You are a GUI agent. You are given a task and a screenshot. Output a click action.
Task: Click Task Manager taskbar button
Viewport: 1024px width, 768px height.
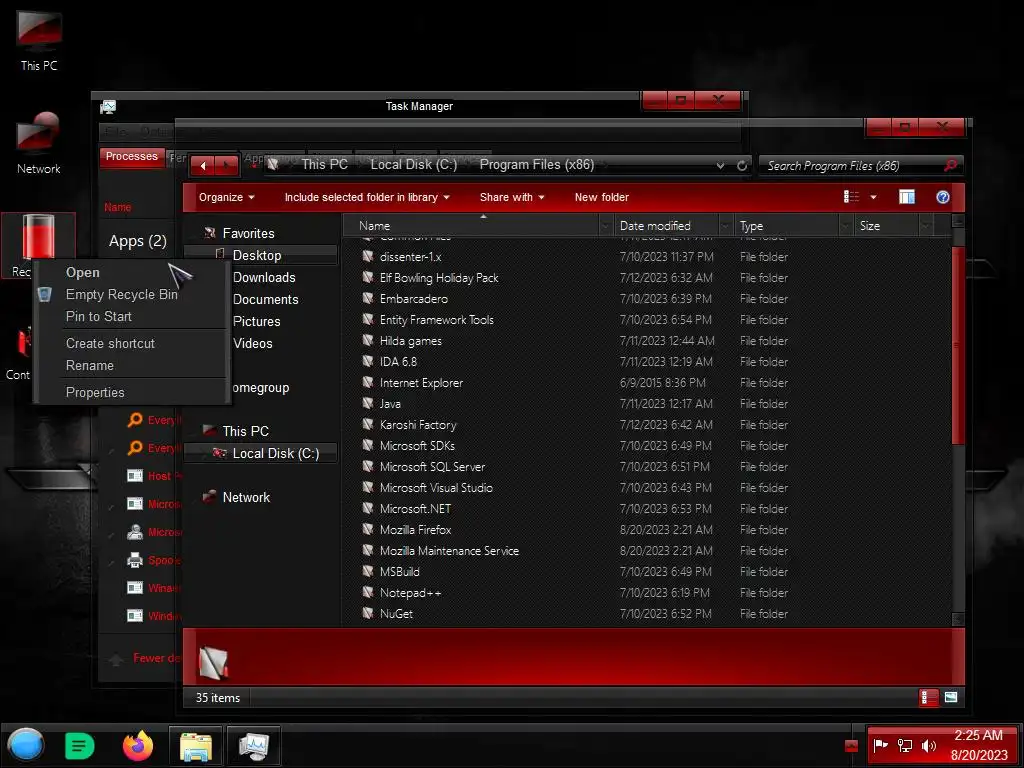(253, 746)
